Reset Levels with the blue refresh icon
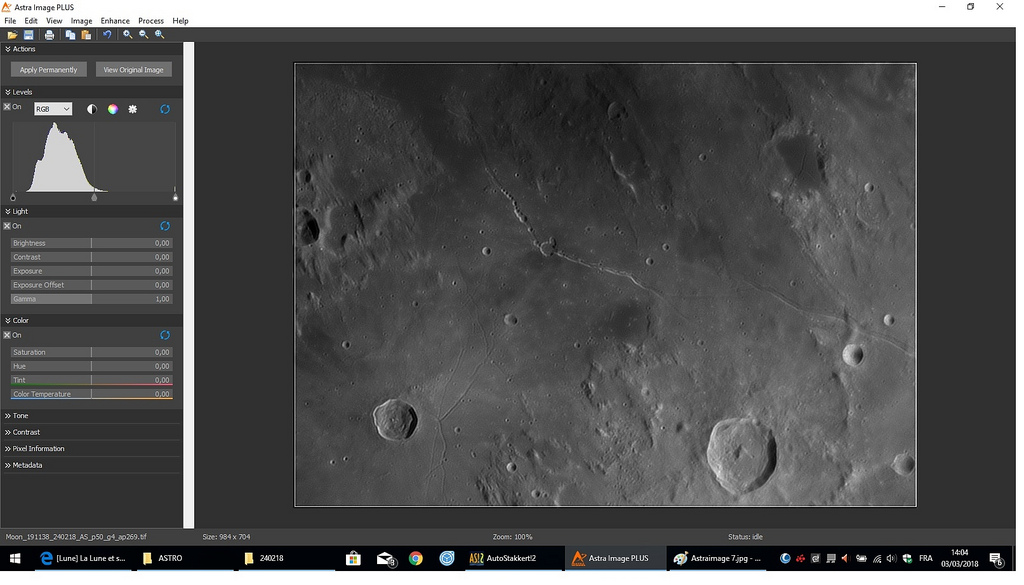Image resolution: width=1024 pixels, height=585 pixels. click(x=165, y=109)
